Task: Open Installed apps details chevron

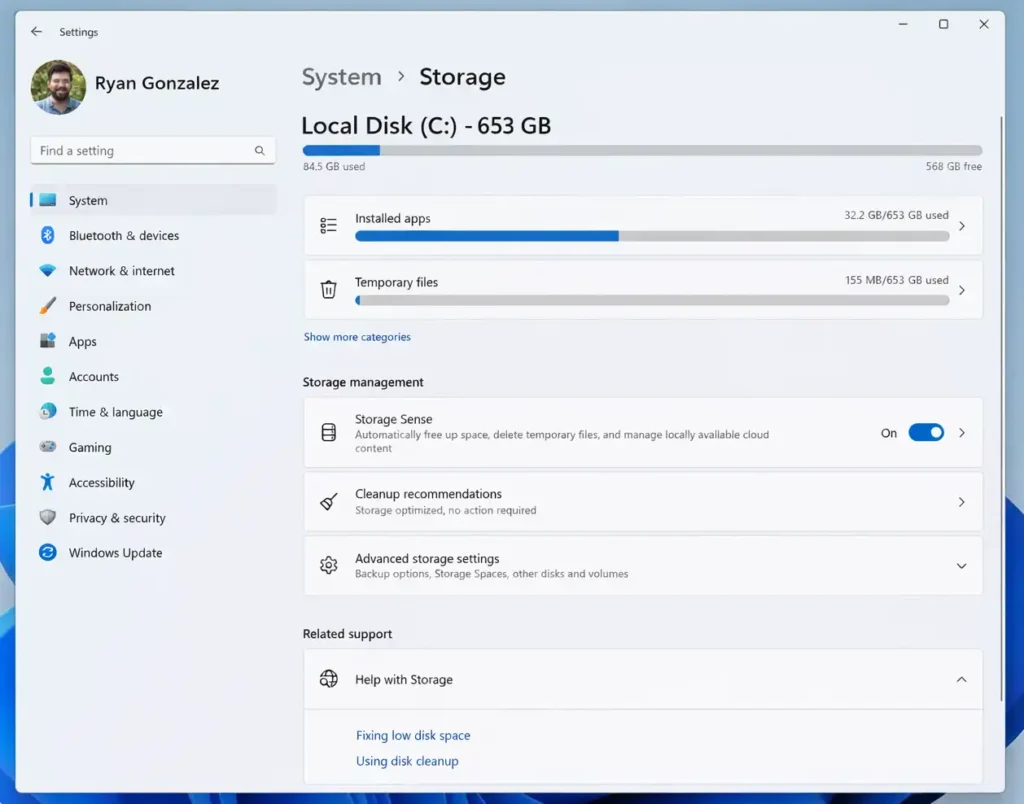Action: click(x=961, y=227)
